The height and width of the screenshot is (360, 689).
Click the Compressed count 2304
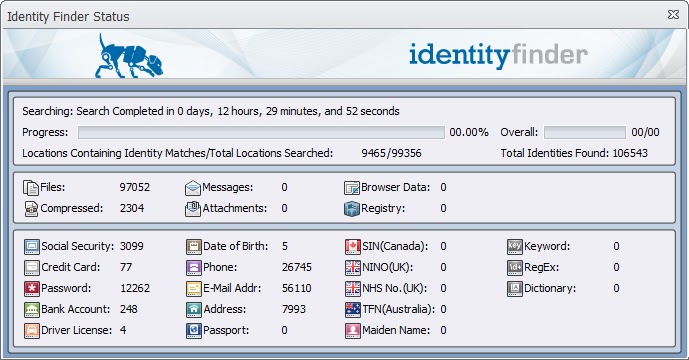click(132, 208)
